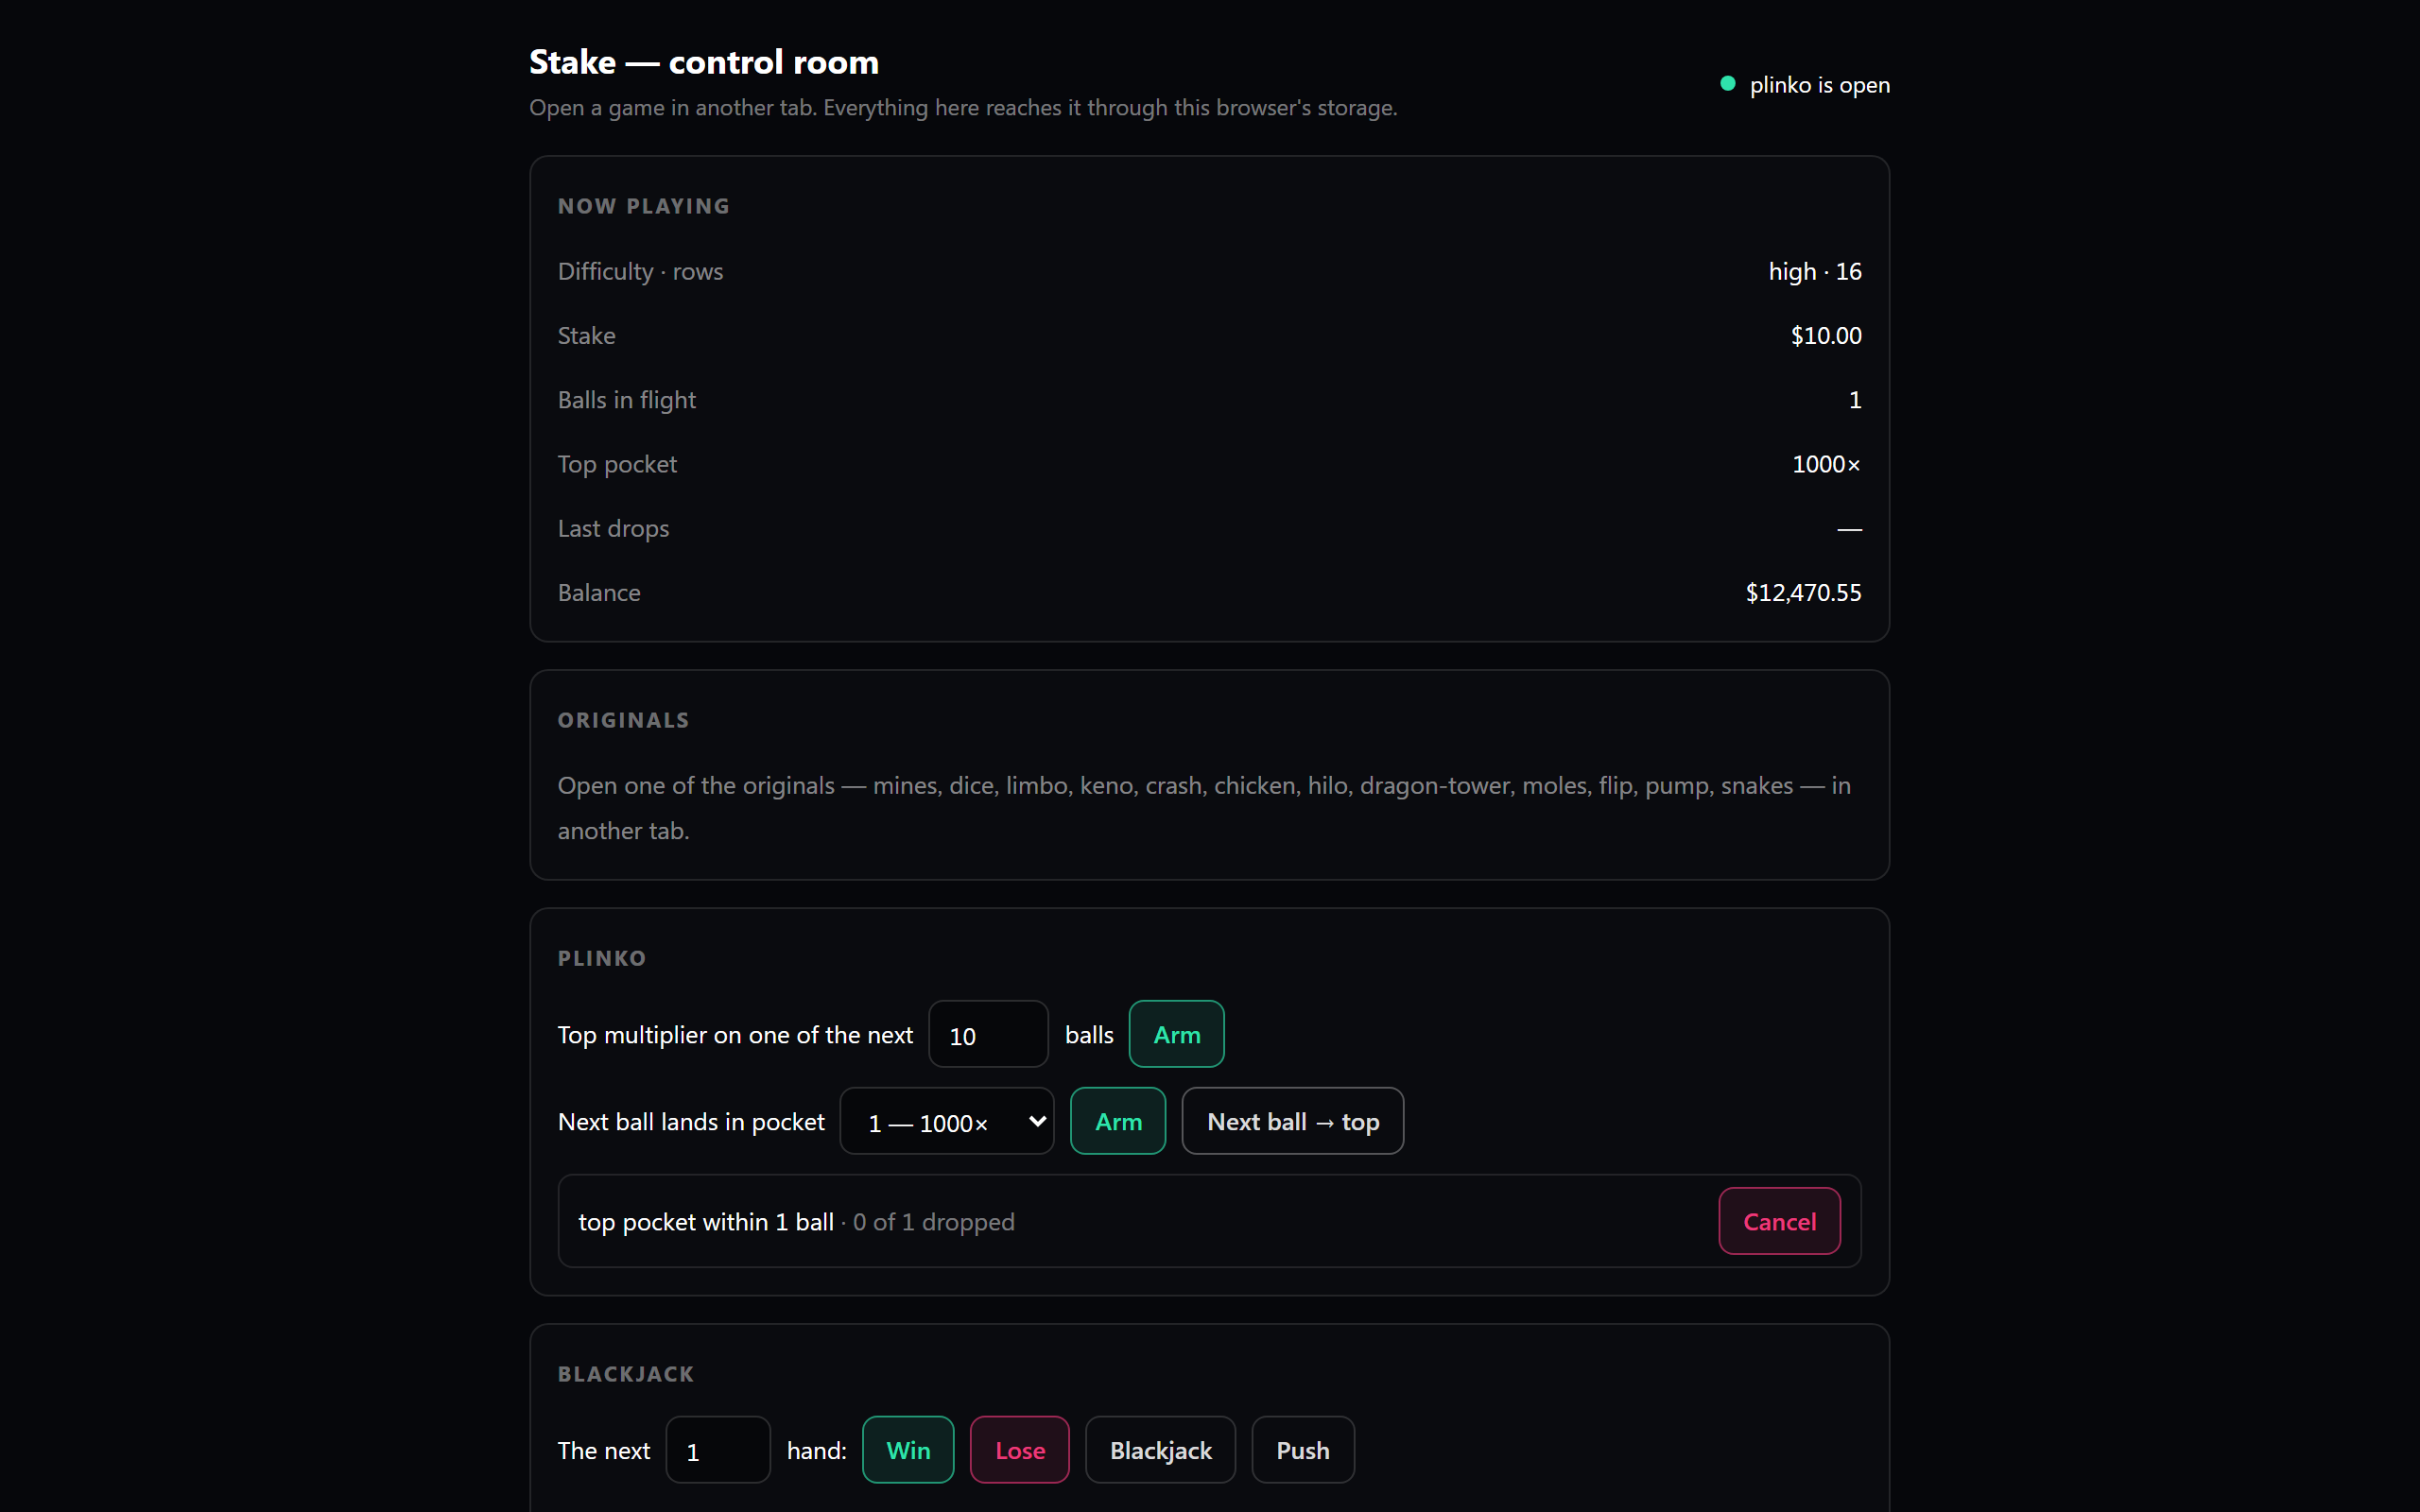Select the 'plinko is open' status text
2420x1512 pixels.
click(1819, 85)
